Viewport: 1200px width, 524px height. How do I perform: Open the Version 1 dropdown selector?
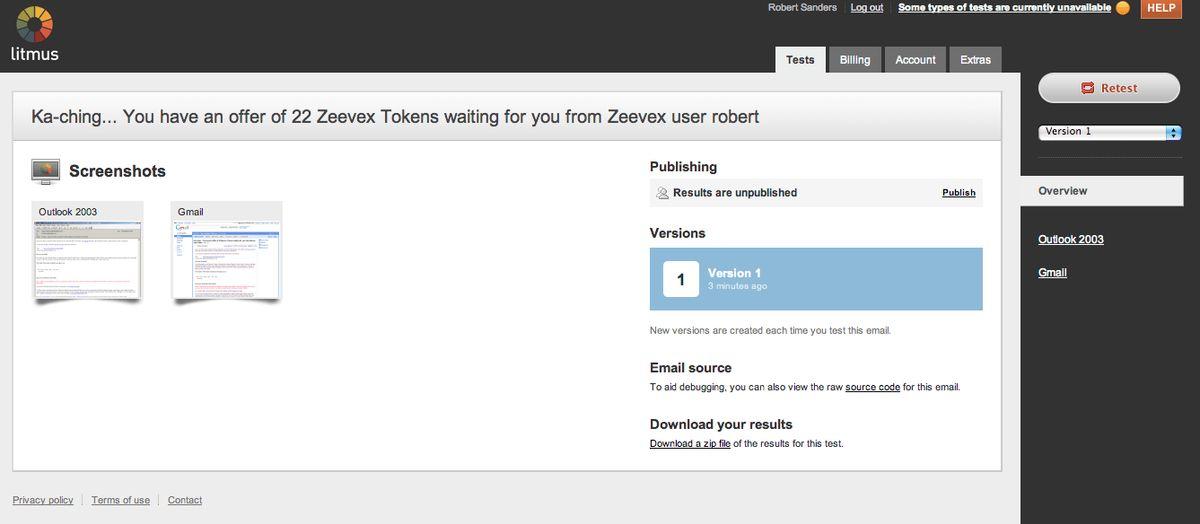(x=1110, y=132)
